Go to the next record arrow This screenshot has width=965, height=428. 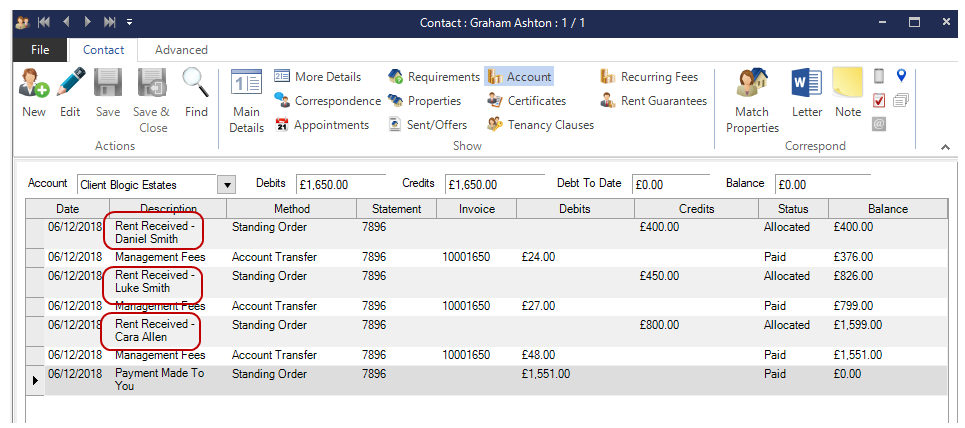pos(88,22)
